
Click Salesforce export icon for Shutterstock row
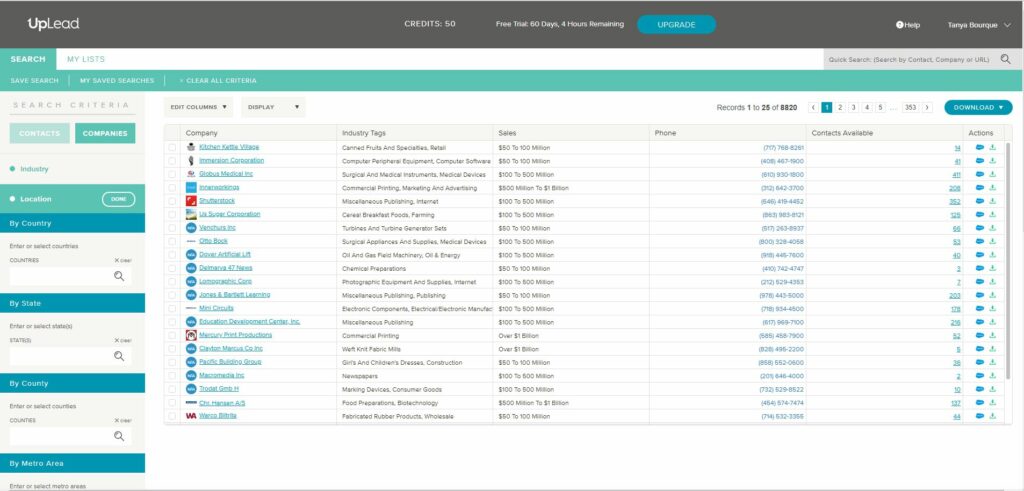(980, 201)
